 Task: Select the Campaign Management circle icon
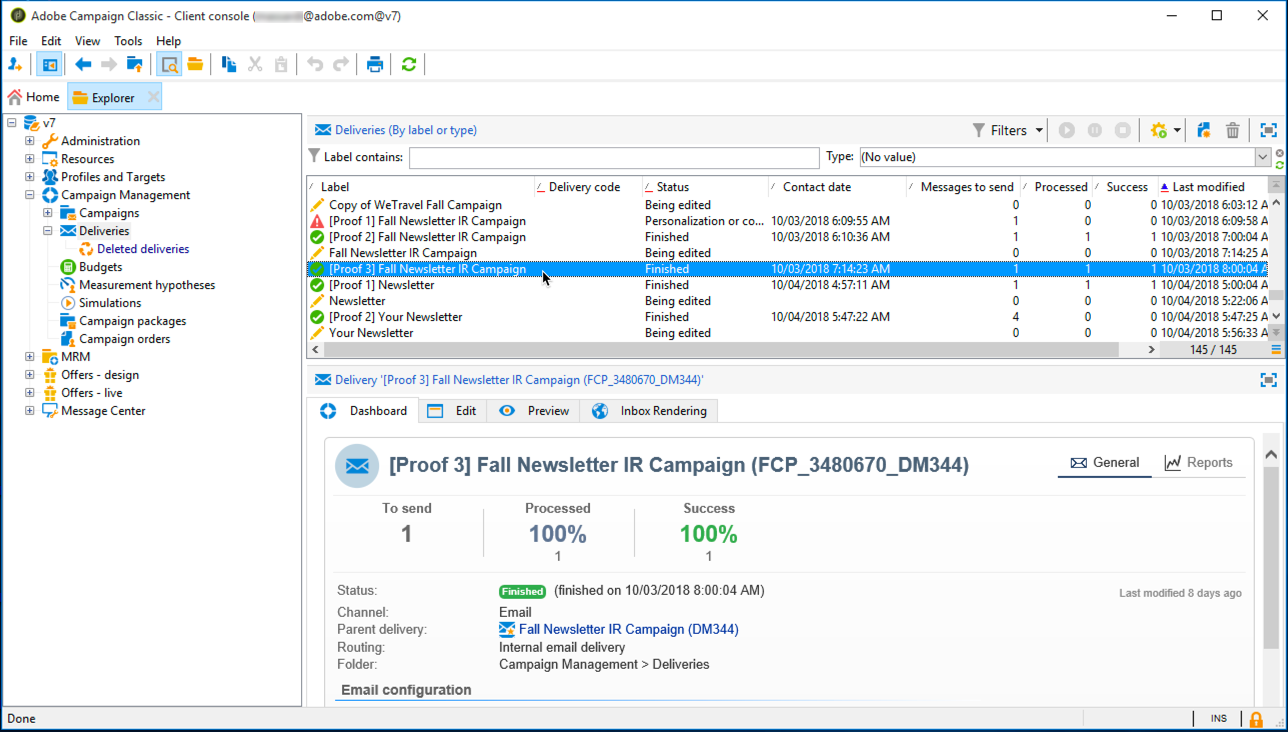pos(50,195)
